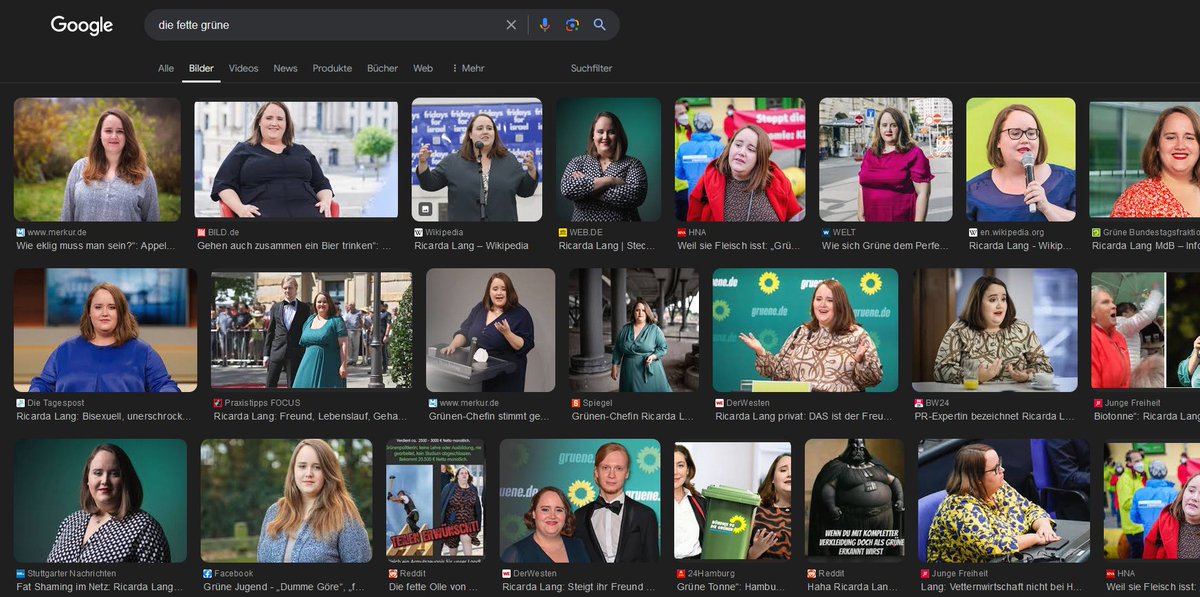Open 'Grünen-Chefin stimmt ge...' merkur link
The height and width of the screenshot is (597, 1200).
489,416
